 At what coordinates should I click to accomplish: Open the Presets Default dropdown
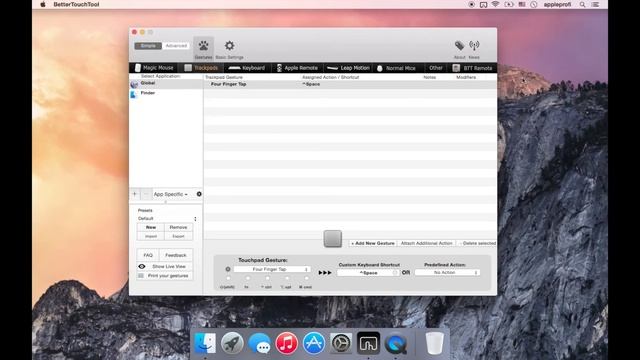167,219
